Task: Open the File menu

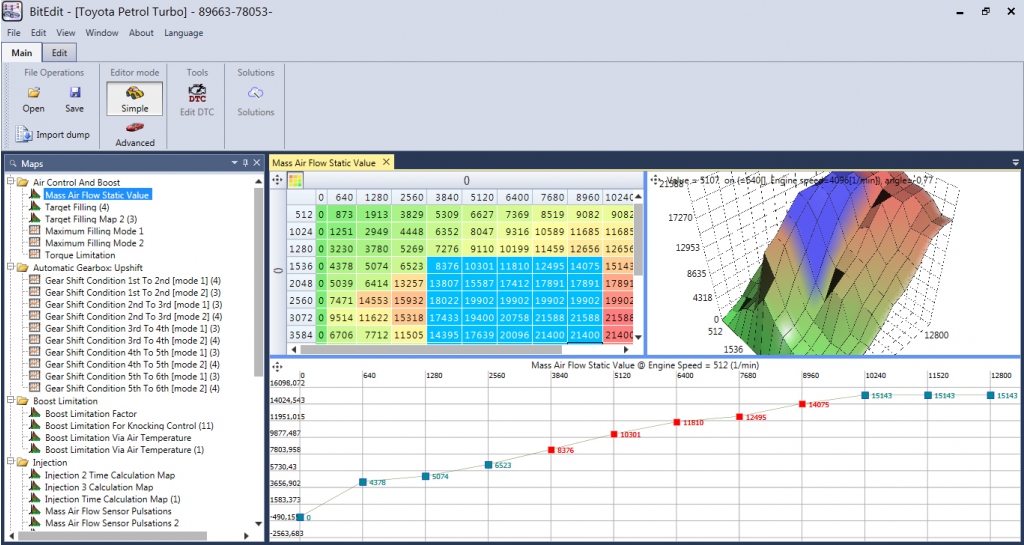Action: click(14, 33)
